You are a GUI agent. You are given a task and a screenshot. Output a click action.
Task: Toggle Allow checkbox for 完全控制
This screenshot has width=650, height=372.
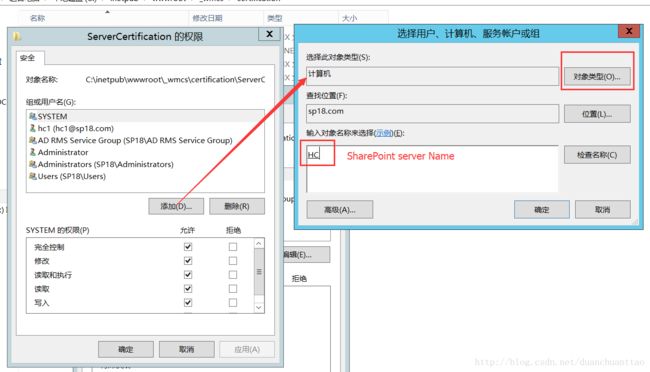tap(188, 247)
